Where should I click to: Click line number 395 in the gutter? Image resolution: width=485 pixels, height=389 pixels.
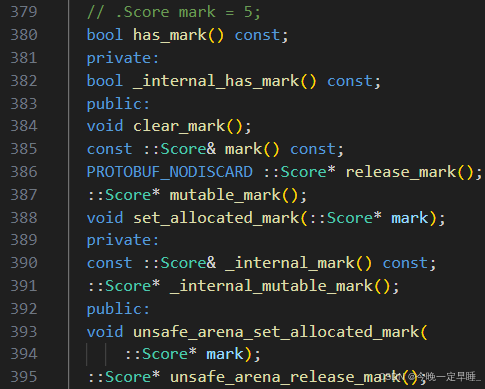coord(24,377)
